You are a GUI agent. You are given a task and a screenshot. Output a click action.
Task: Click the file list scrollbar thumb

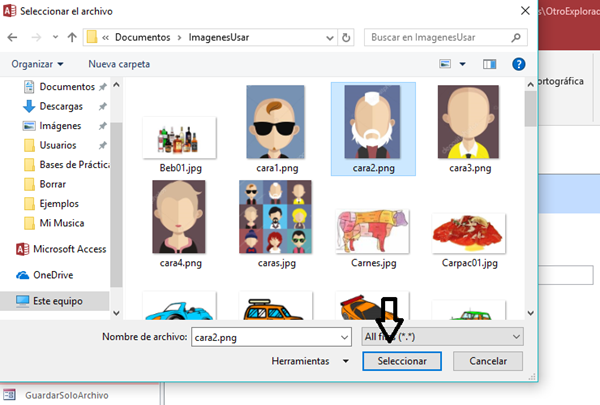pos(530,109)
